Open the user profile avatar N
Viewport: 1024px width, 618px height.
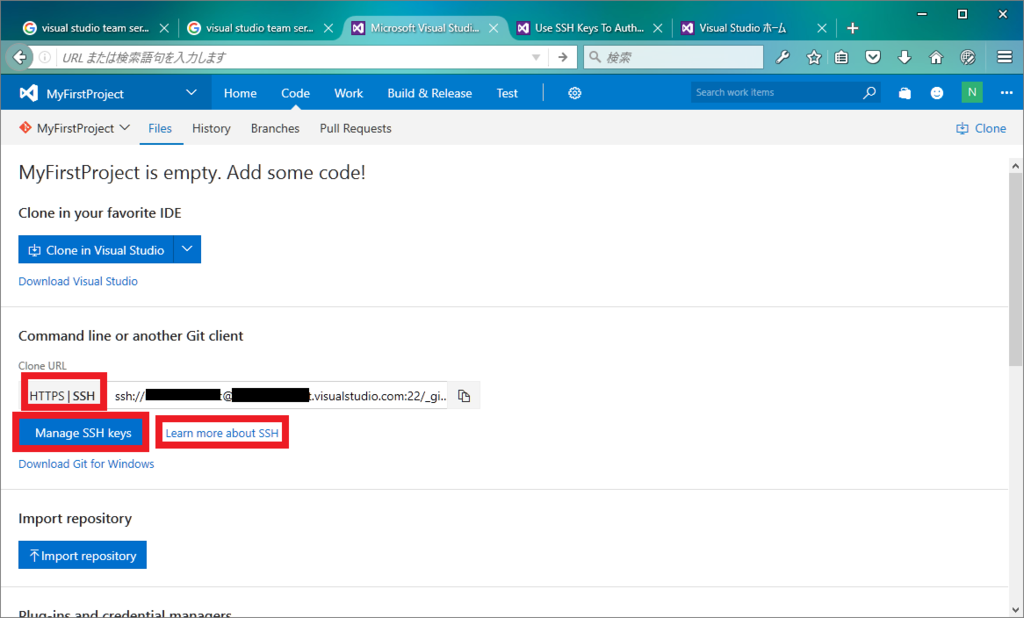pyautogui.click(x=972, y=92)
